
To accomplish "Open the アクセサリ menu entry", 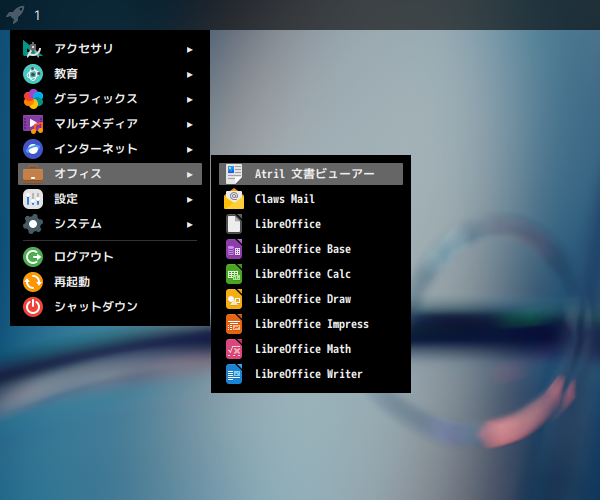I will click(x=110, y=49).
